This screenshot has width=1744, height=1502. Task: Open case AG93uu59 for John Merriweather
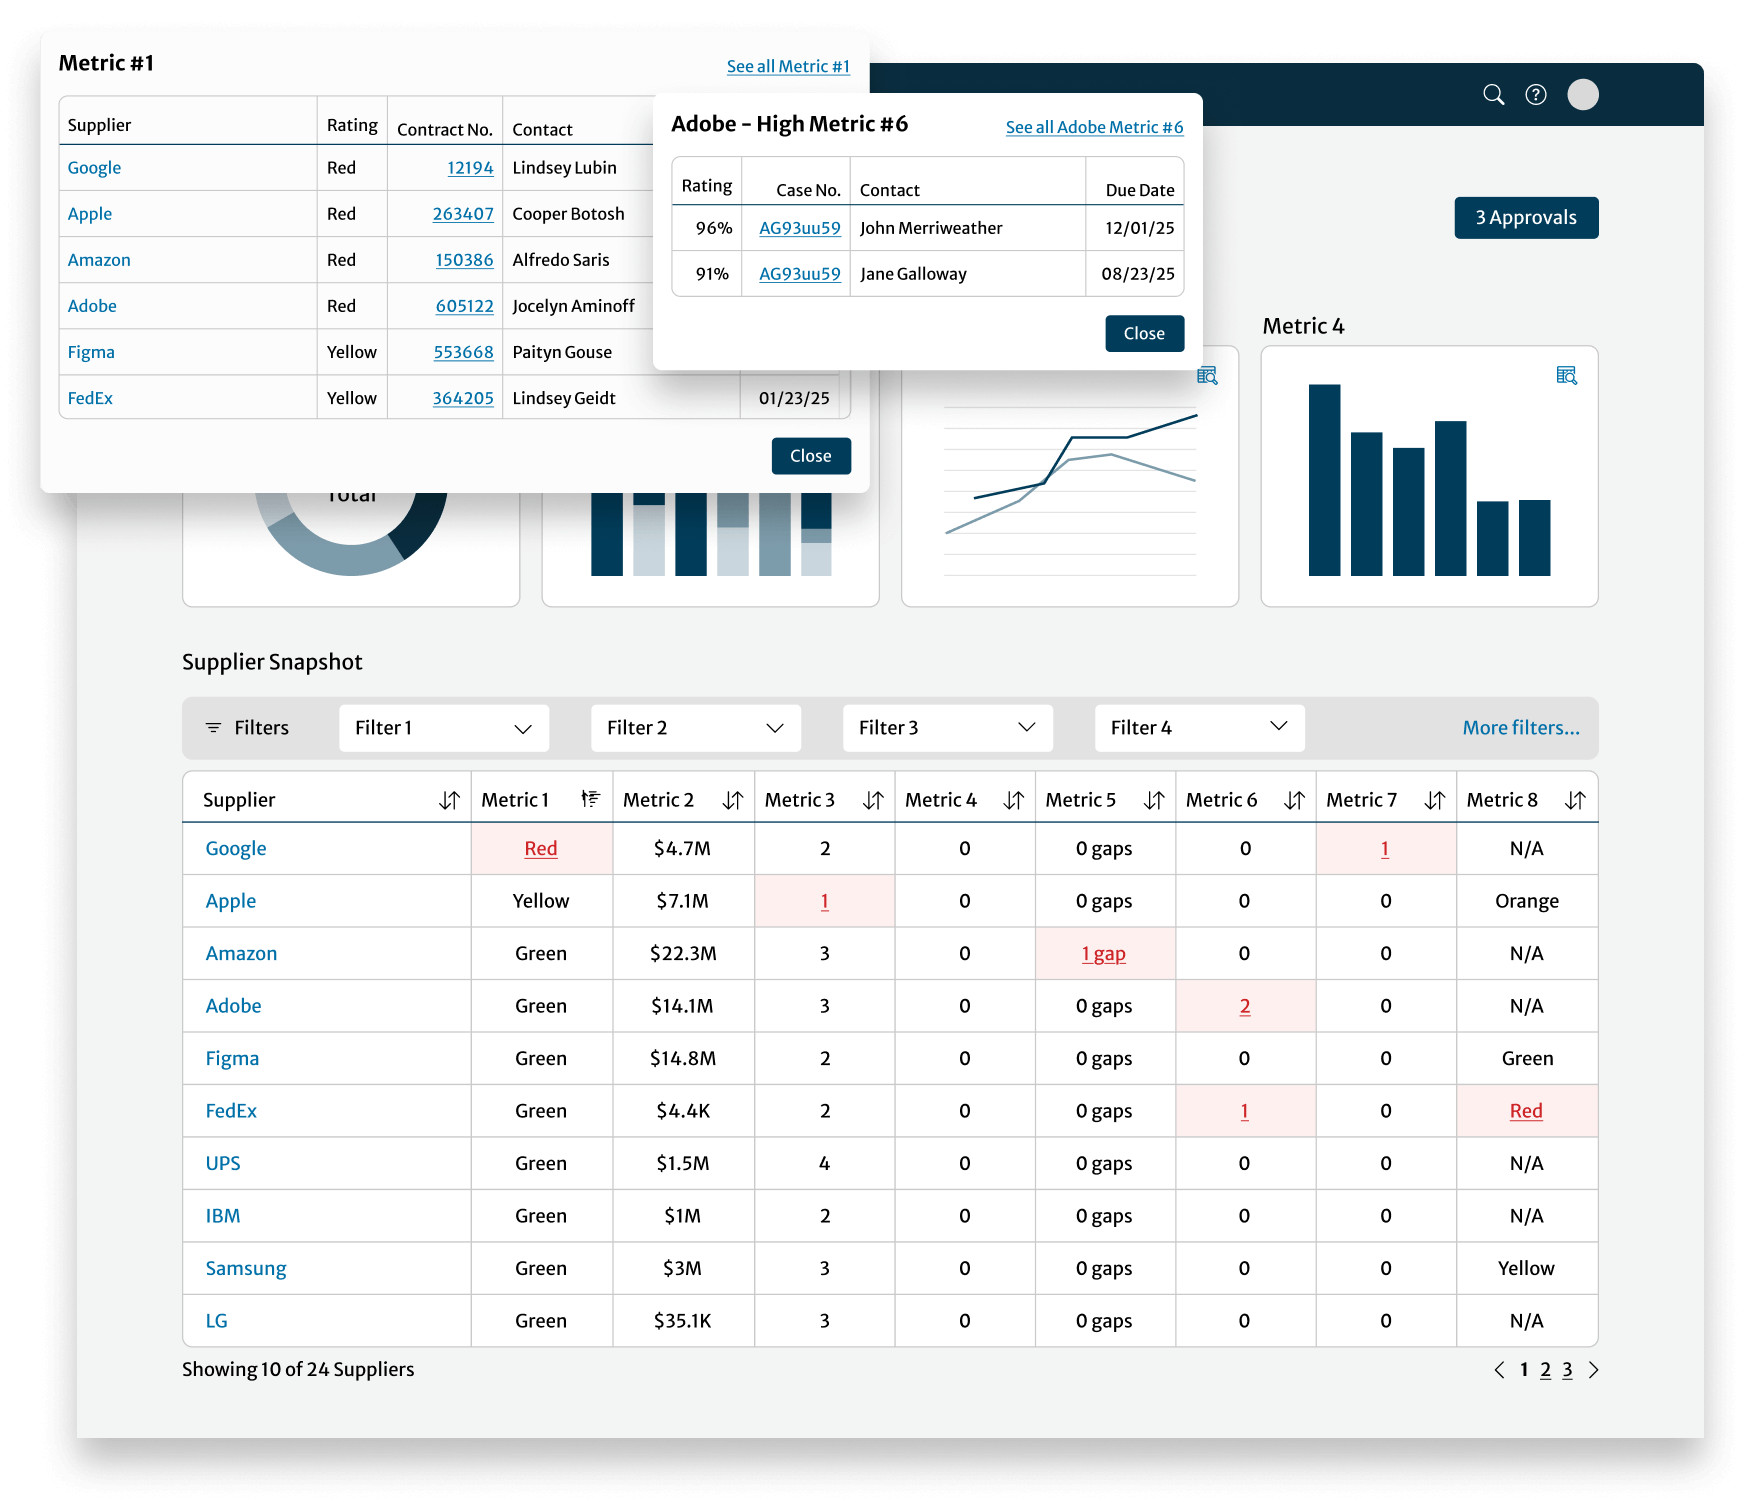800,228
